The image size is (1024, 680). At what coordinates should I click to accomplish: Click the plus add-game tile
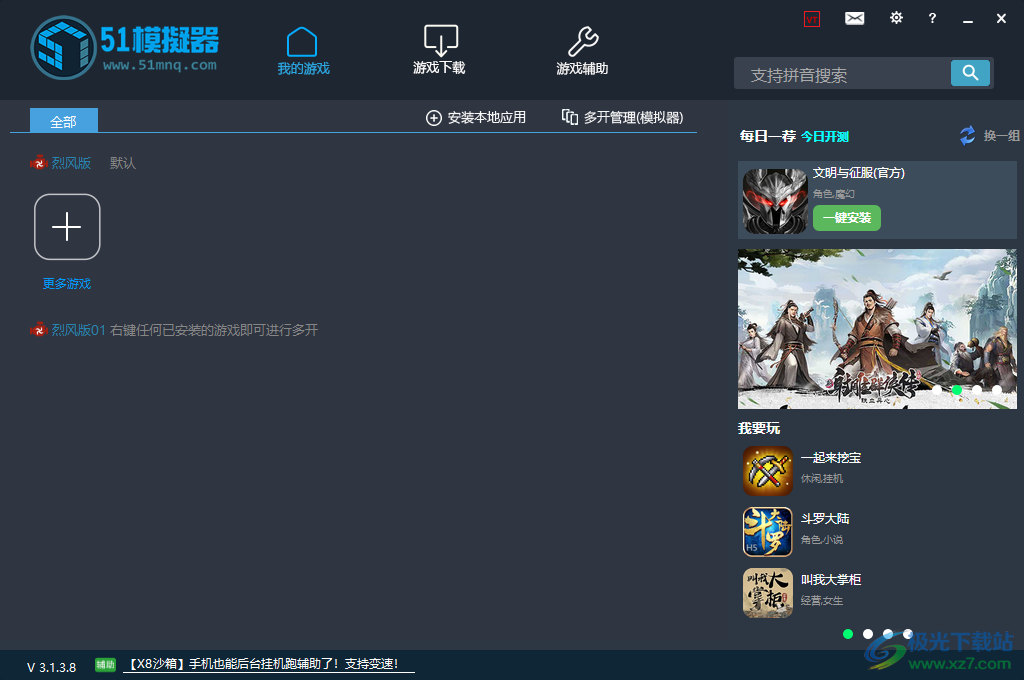tap(67, 227)
